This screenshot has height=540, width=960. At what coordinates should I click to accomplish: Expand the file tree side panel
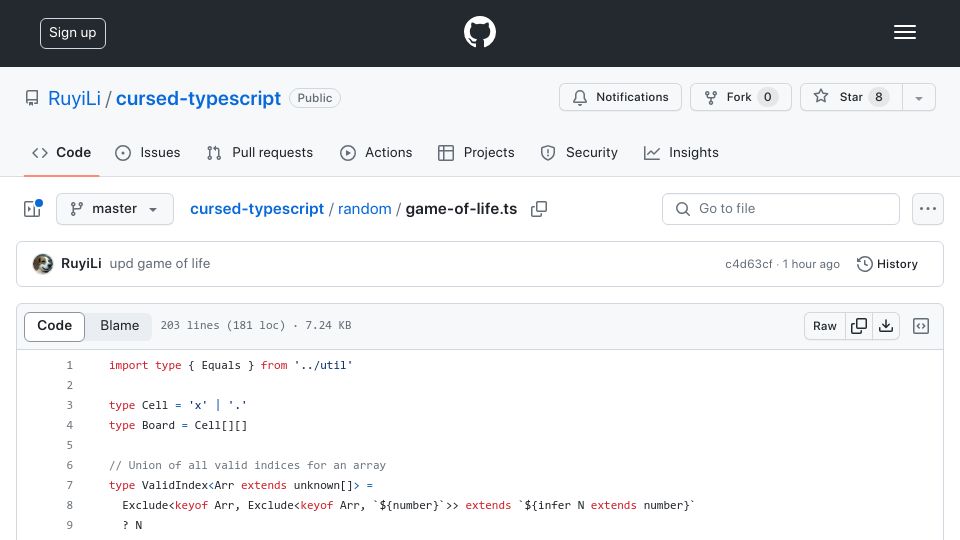[32, 209]
